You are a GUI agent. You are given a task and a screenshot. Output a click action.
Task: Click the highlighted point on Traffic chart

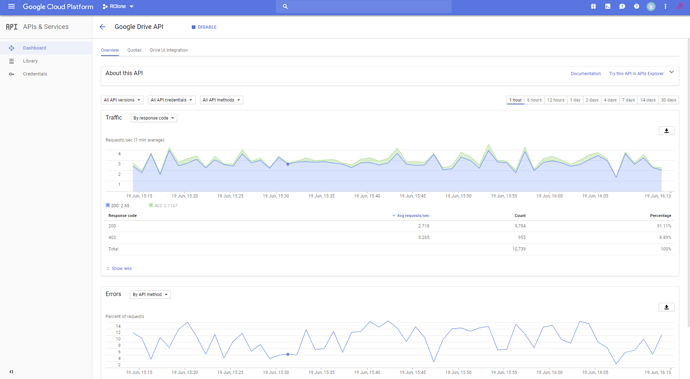(288, 164)
